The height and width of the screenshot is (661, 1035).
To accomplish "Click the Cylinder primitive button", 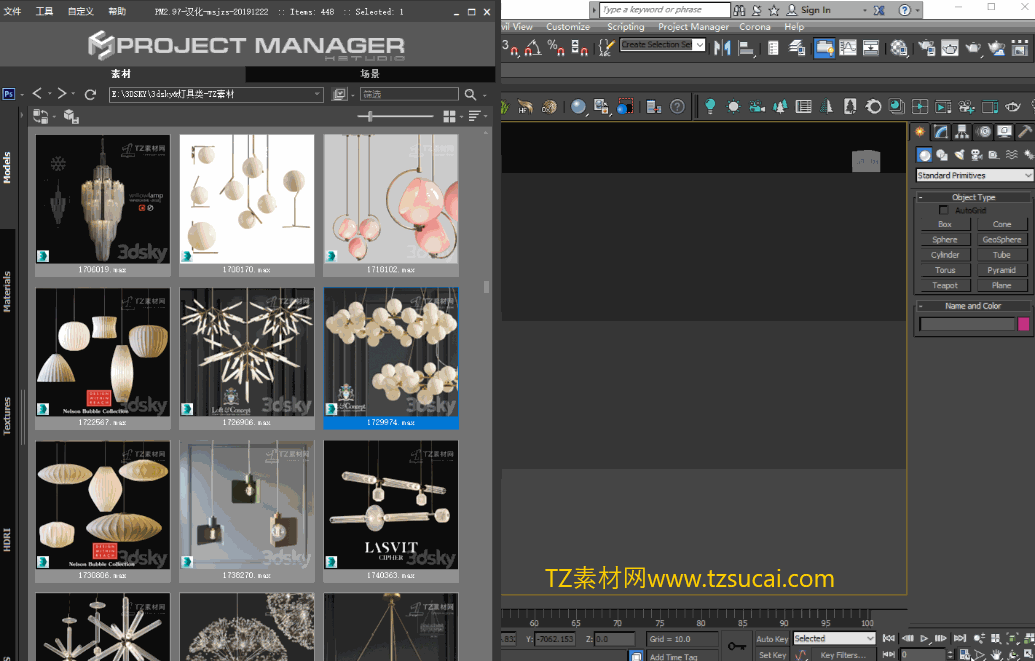I will [945, 255].
